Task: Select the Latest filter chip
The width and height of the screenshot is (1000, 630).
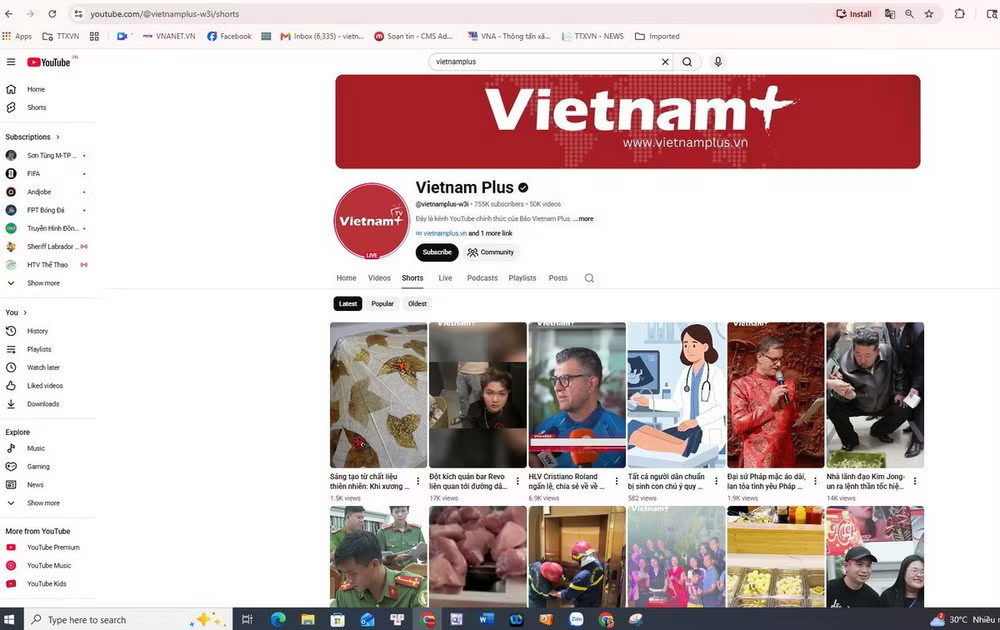Action: [x=348, y=304]
